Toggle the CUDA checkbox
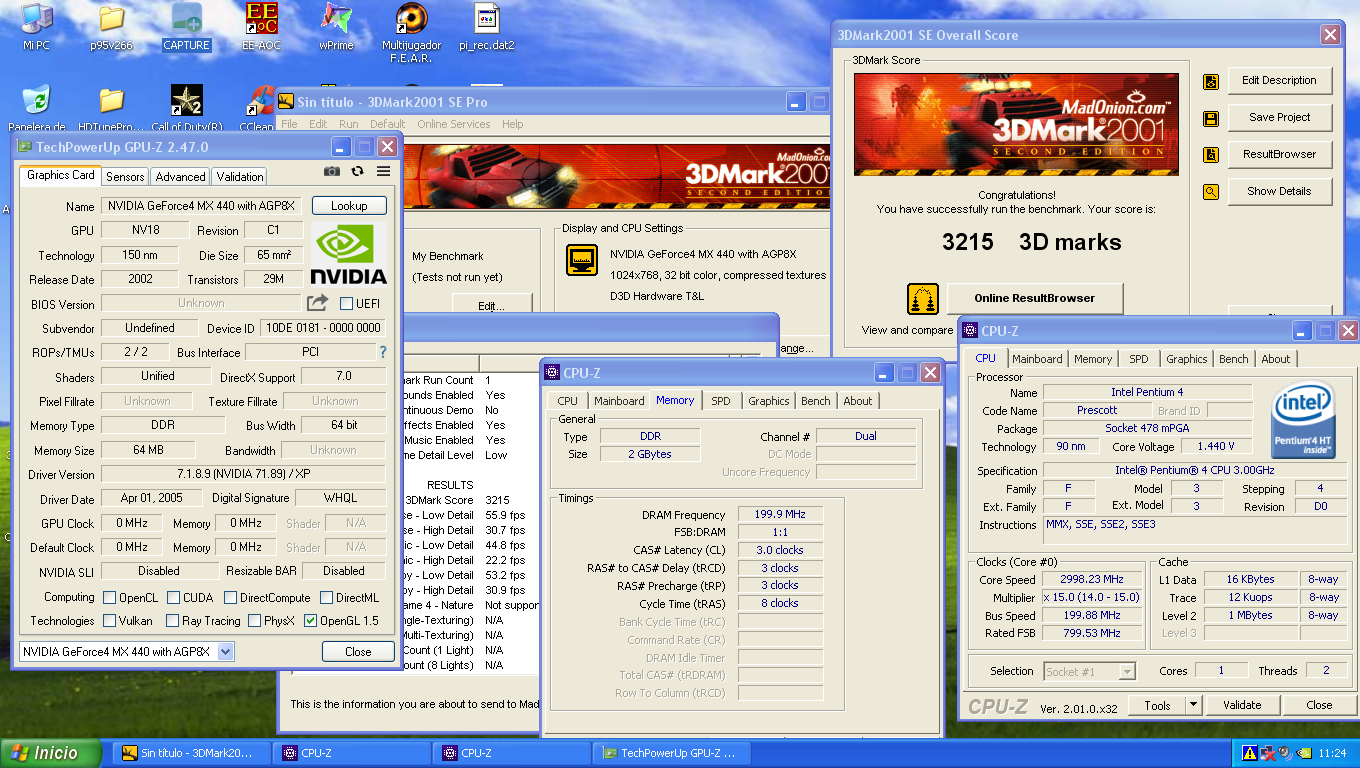The image size is (1360, 768). click(173, 597)
